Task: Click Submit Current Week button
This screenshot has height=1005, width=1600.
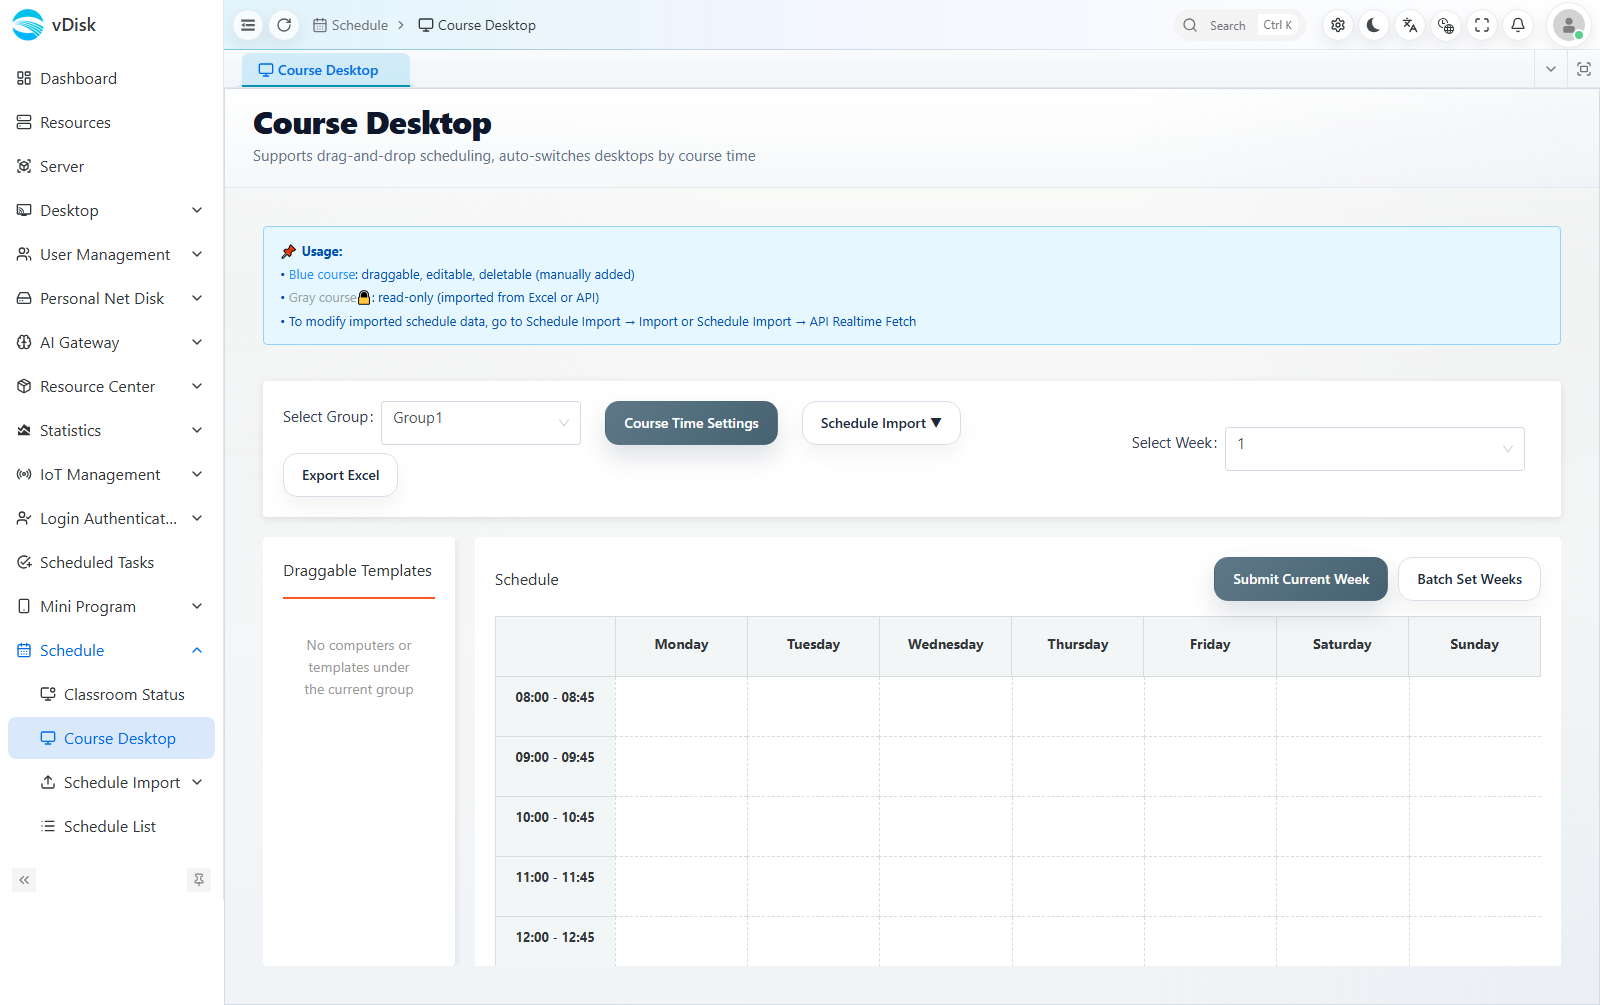Action: tap(1300, 579)
